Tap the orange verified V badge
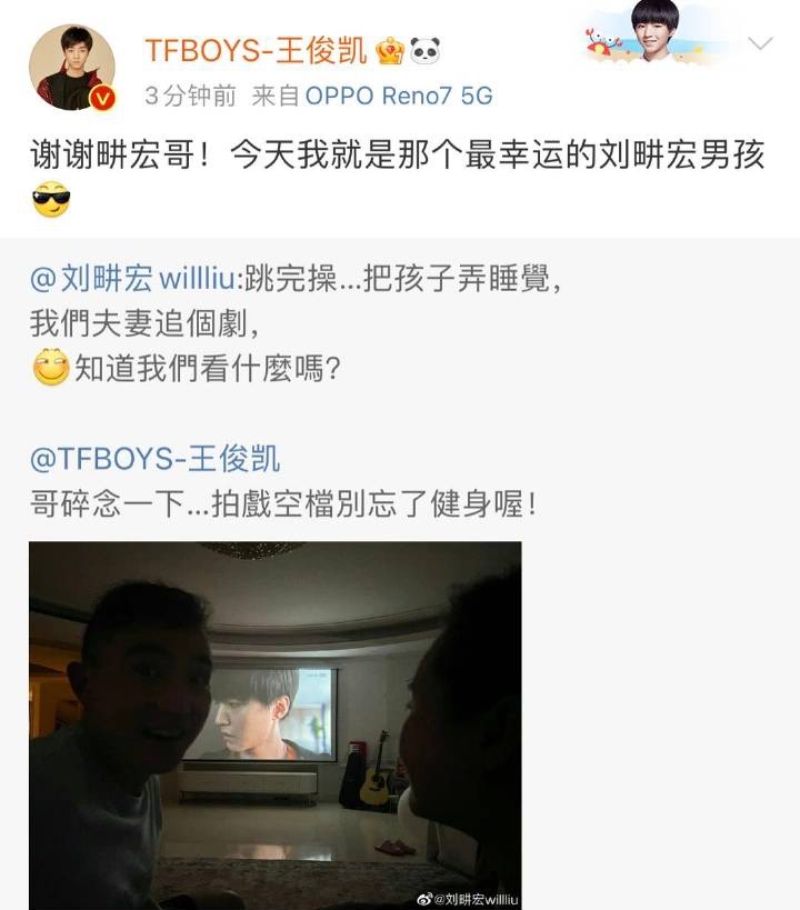The image size is (800, 910). (x=102, y=98)
